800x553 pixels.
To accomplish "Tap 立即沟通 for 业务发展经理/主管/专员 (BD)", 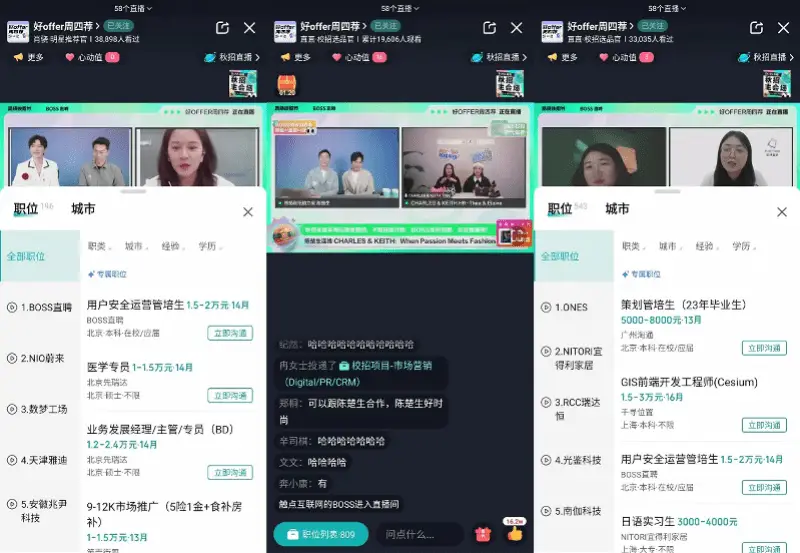I will pos(230,472).
